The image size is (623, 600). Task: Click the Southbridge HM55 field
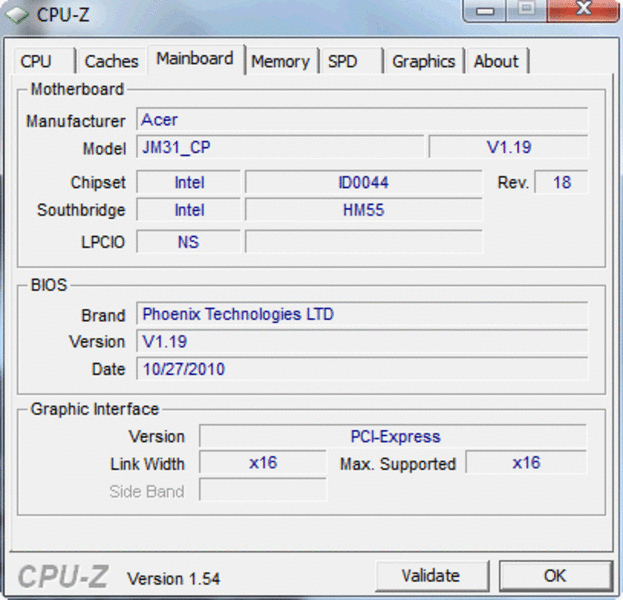tap(364, 210)
